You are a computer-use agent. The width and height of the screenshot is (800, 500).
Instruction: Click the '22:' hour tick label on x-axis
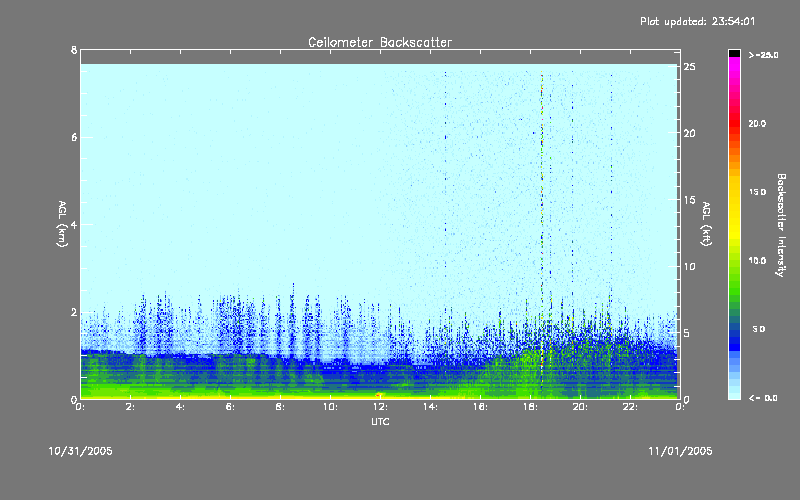coord(631,407)
